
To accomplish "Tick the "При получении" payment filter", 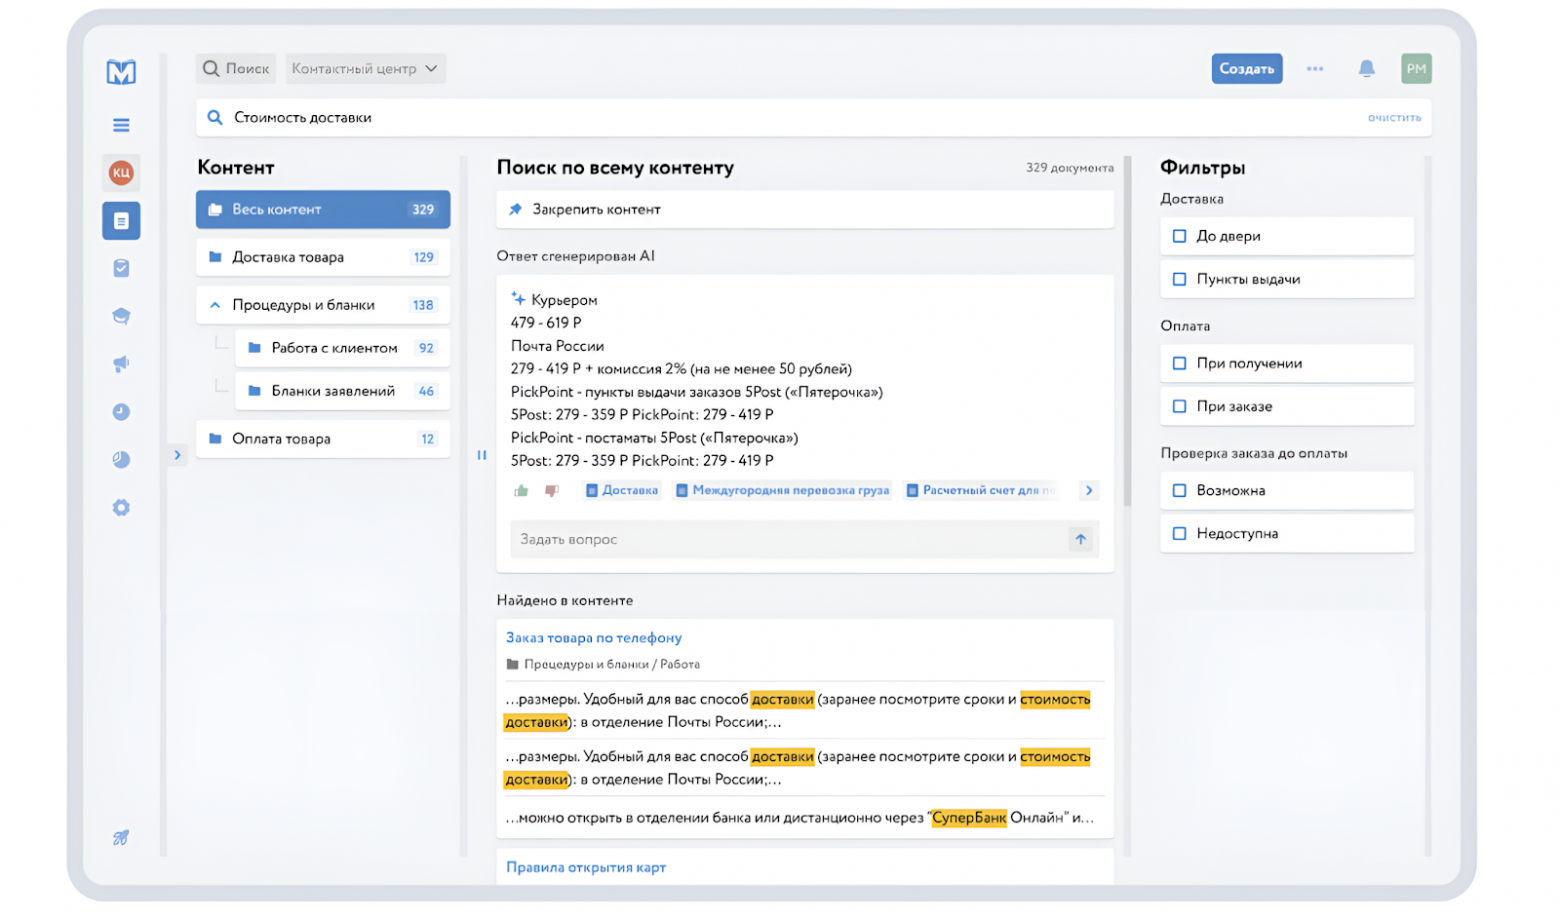I will 1179,364.
